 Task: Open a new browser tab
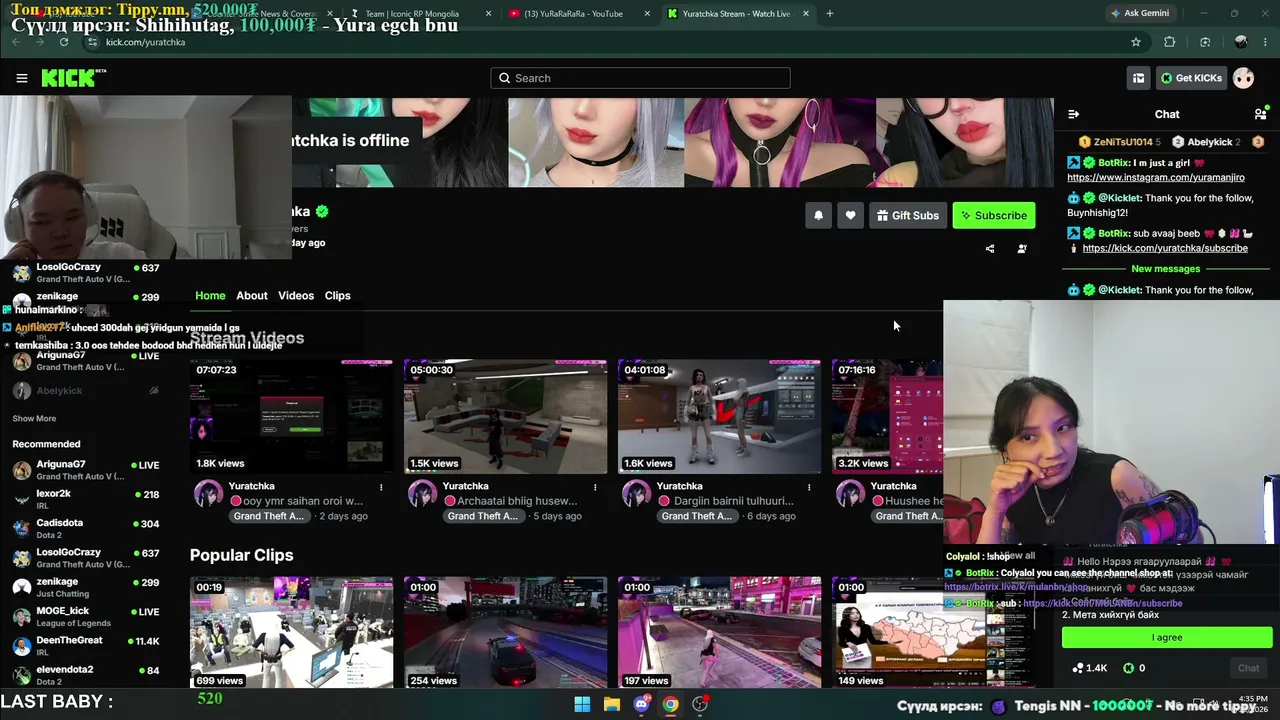click(830, 14)
